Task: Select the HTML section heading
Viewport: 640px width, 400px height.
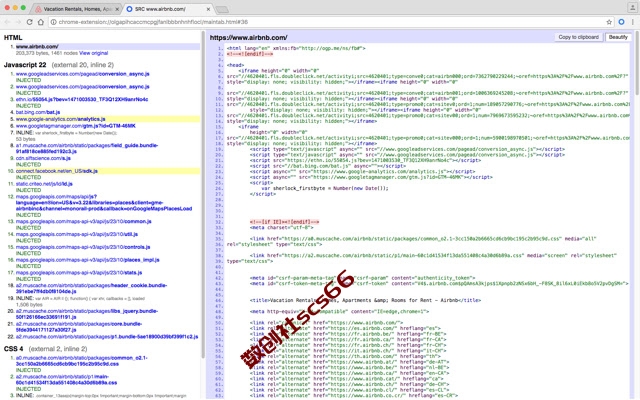Action: pos(13,38)
